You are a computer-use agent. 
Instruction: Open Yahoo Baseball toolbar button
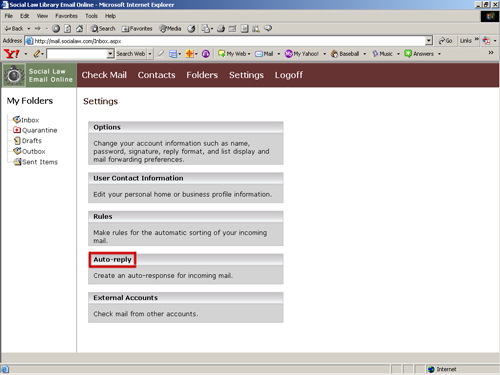coord(345,54)
